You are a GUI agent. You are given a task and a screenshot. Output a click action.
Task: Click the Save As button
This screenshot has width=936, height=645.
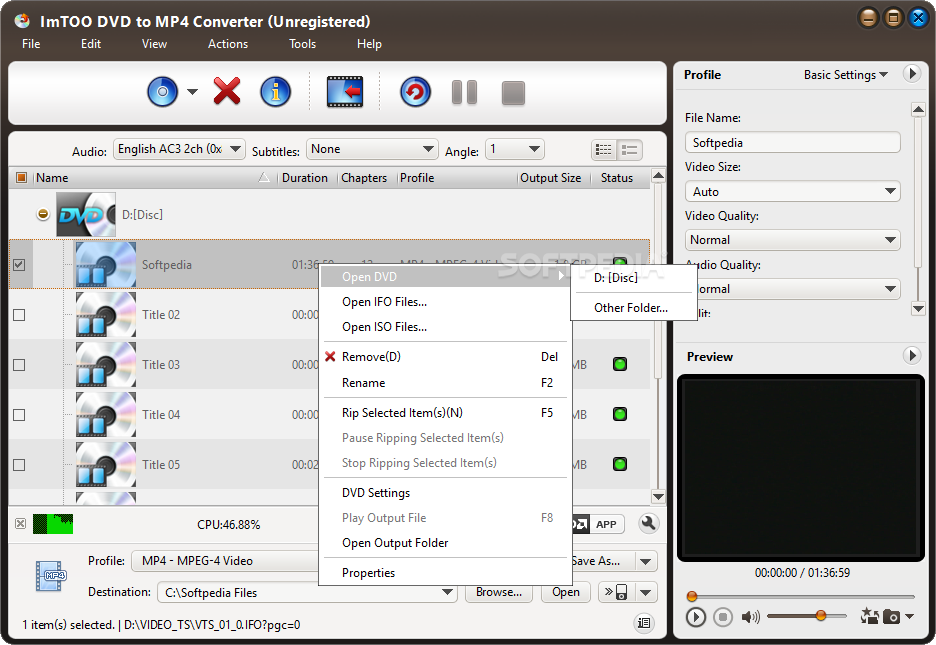point(602,561)
